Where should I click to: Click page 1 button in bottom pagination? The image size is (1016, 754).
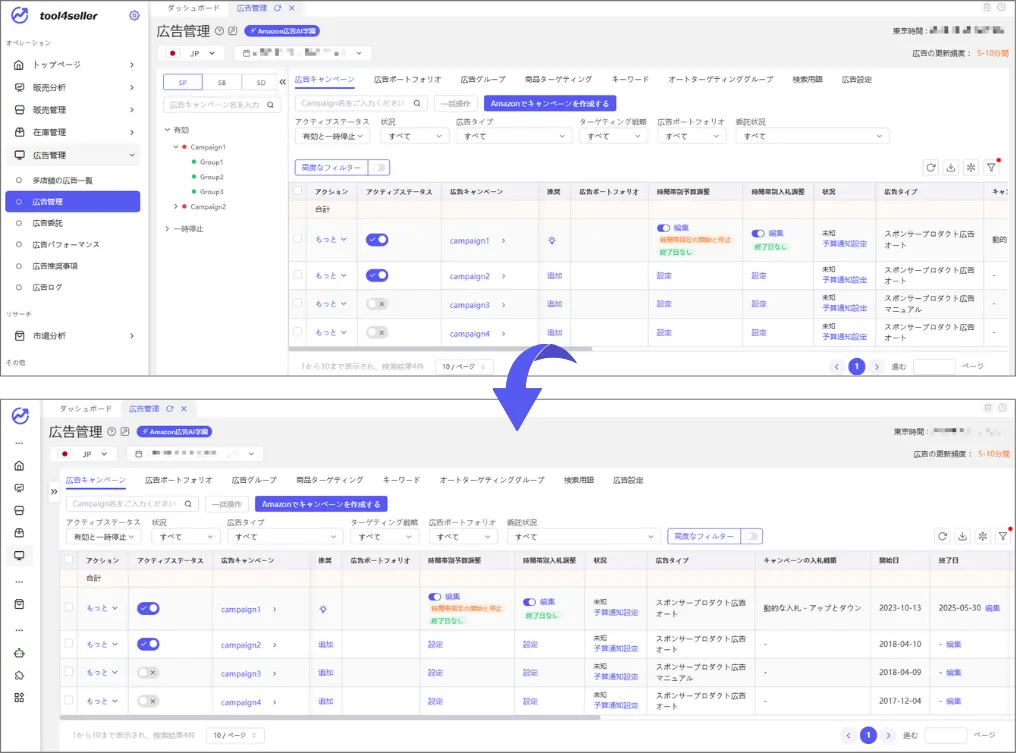coord(868,735)
